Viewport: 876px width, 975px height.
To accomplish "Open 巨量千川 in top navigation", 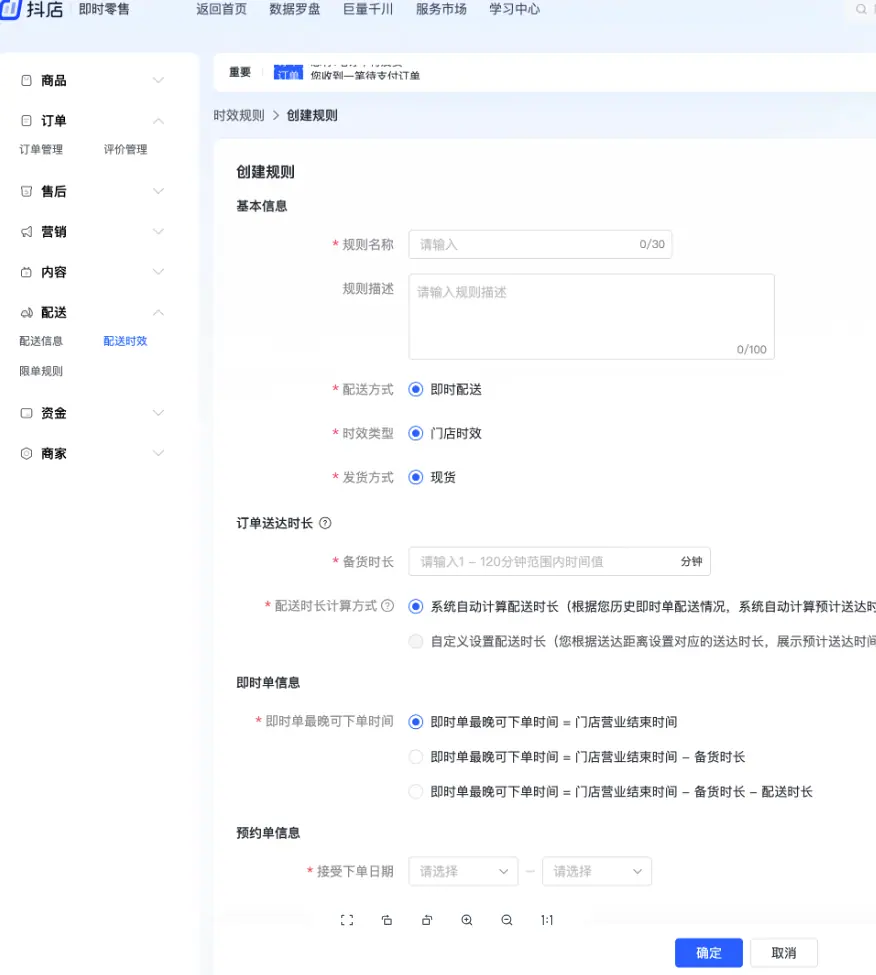I will pos(368,9).
